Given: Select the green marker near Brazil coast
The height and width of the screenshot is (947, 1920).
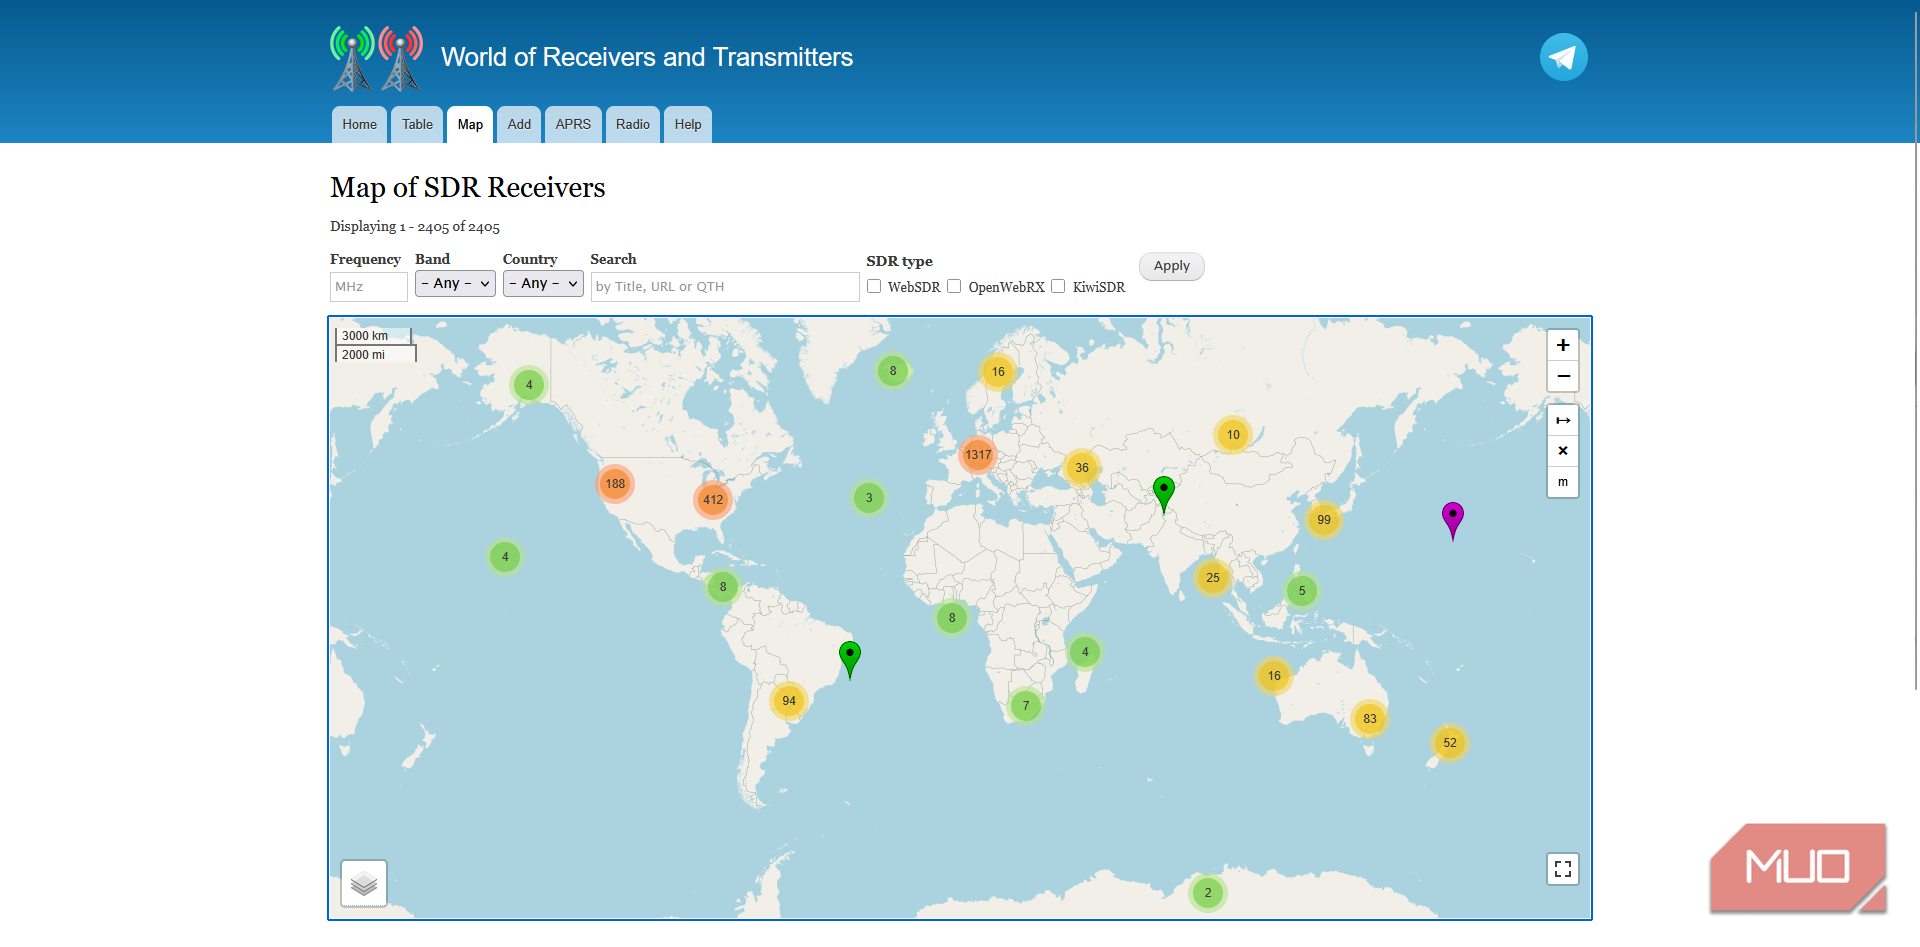Looking at the screenshot, I should (850, 658).
